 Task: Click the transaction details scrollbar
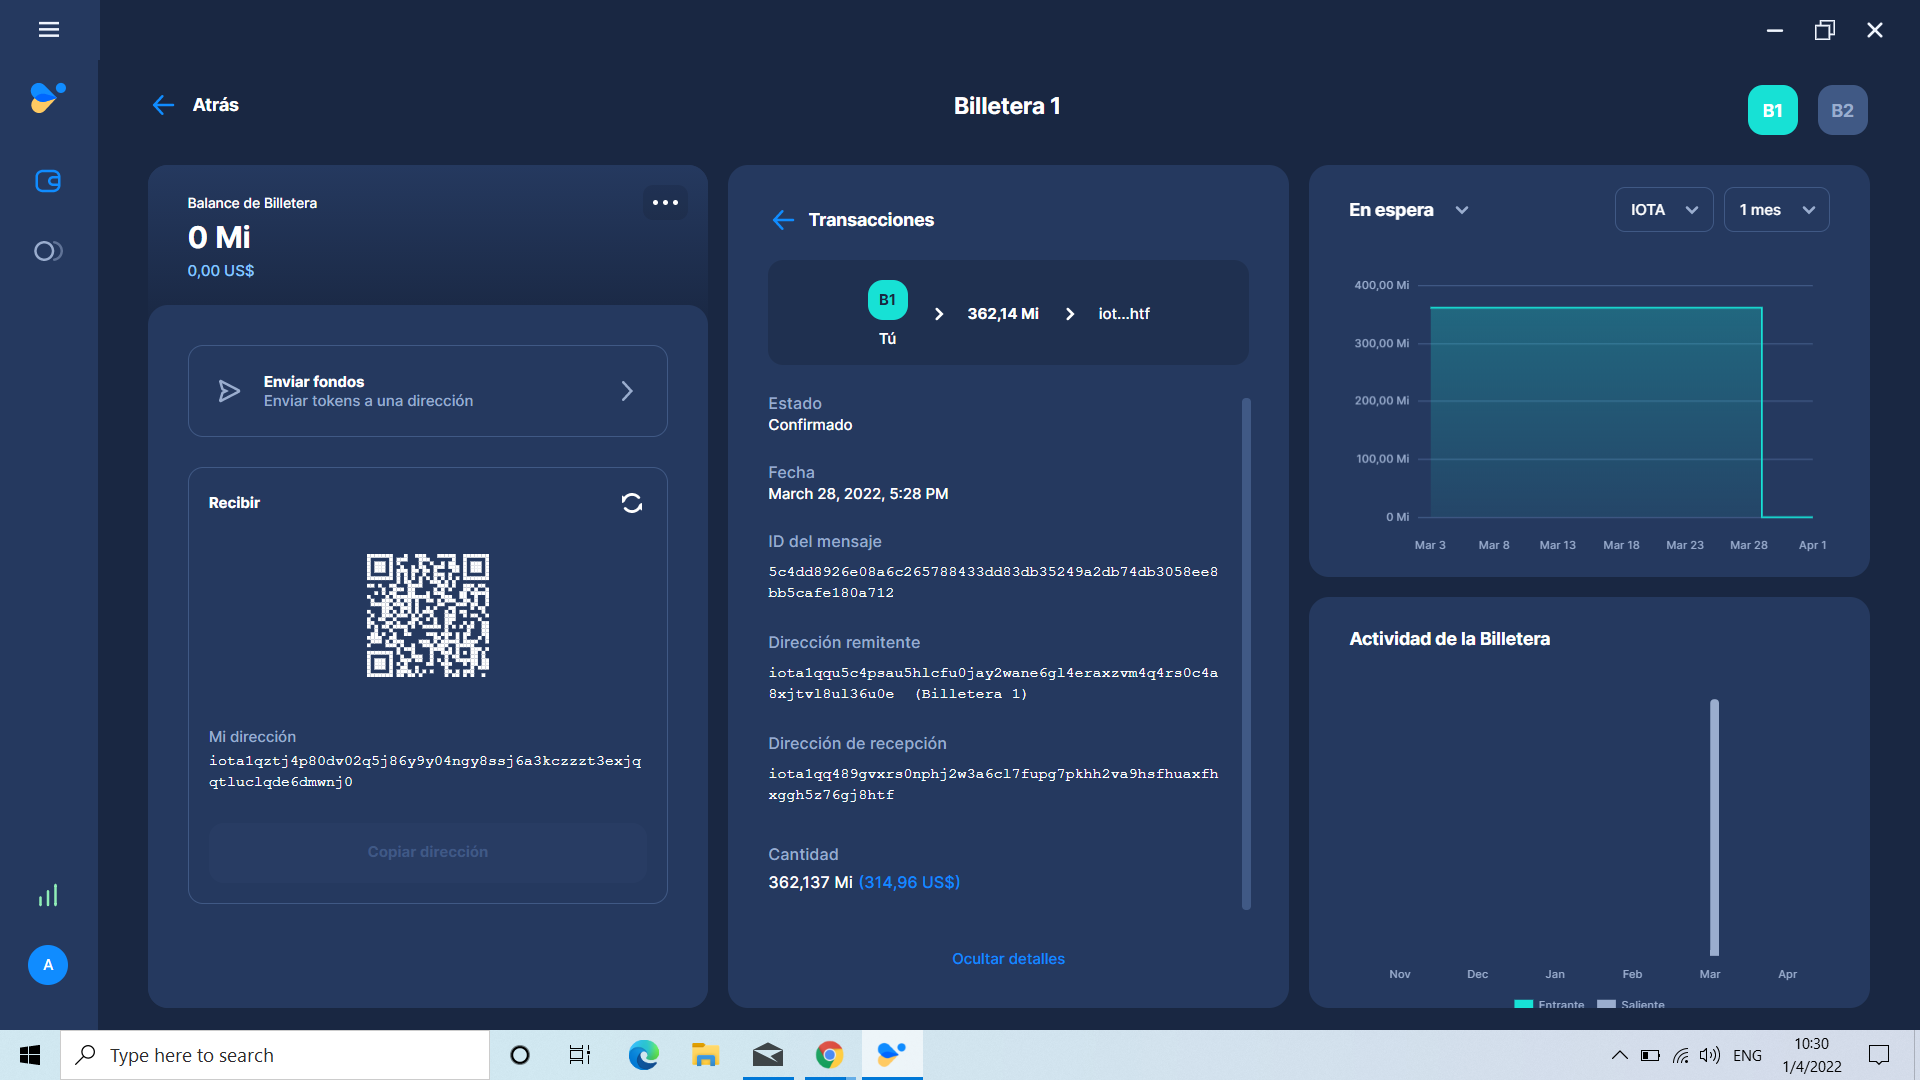pos(1246,654)
